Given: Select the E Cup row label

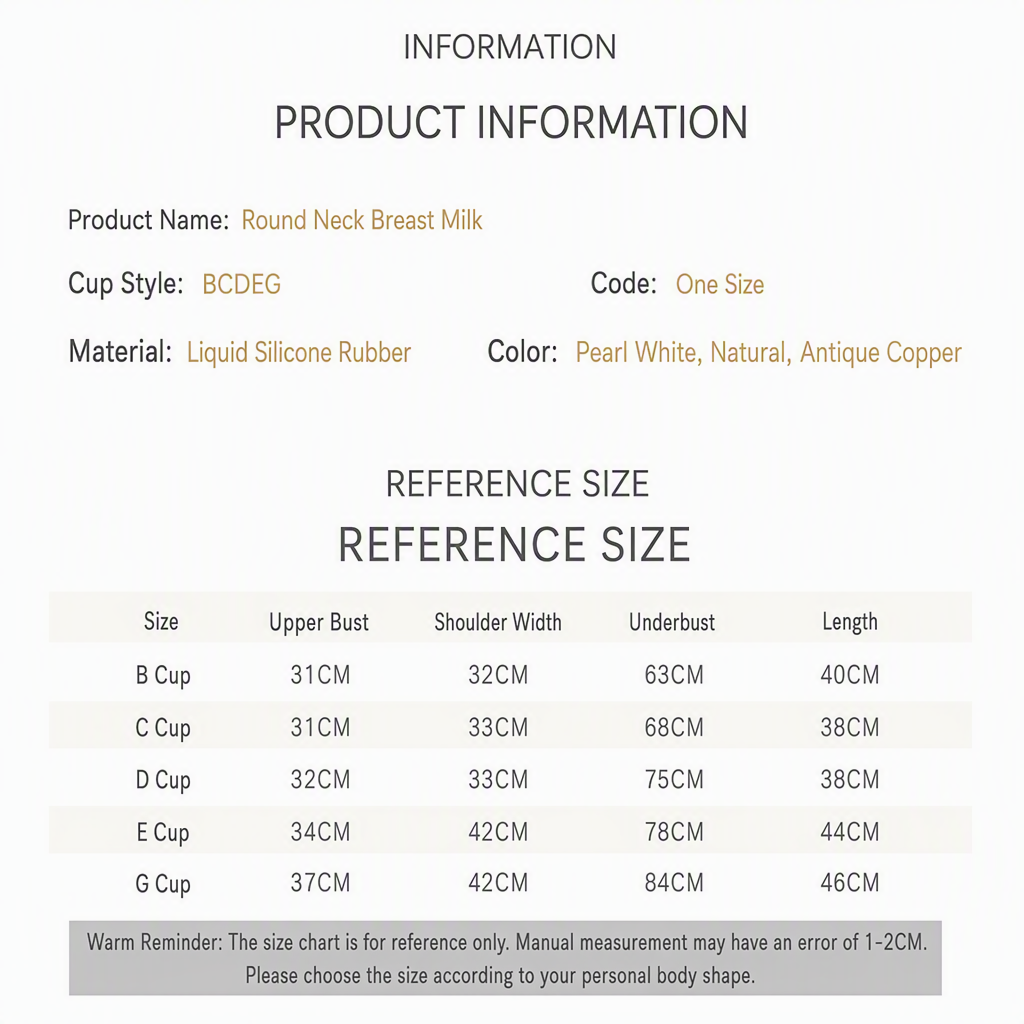Looking at the screenshot, I should tap(163, 832).
